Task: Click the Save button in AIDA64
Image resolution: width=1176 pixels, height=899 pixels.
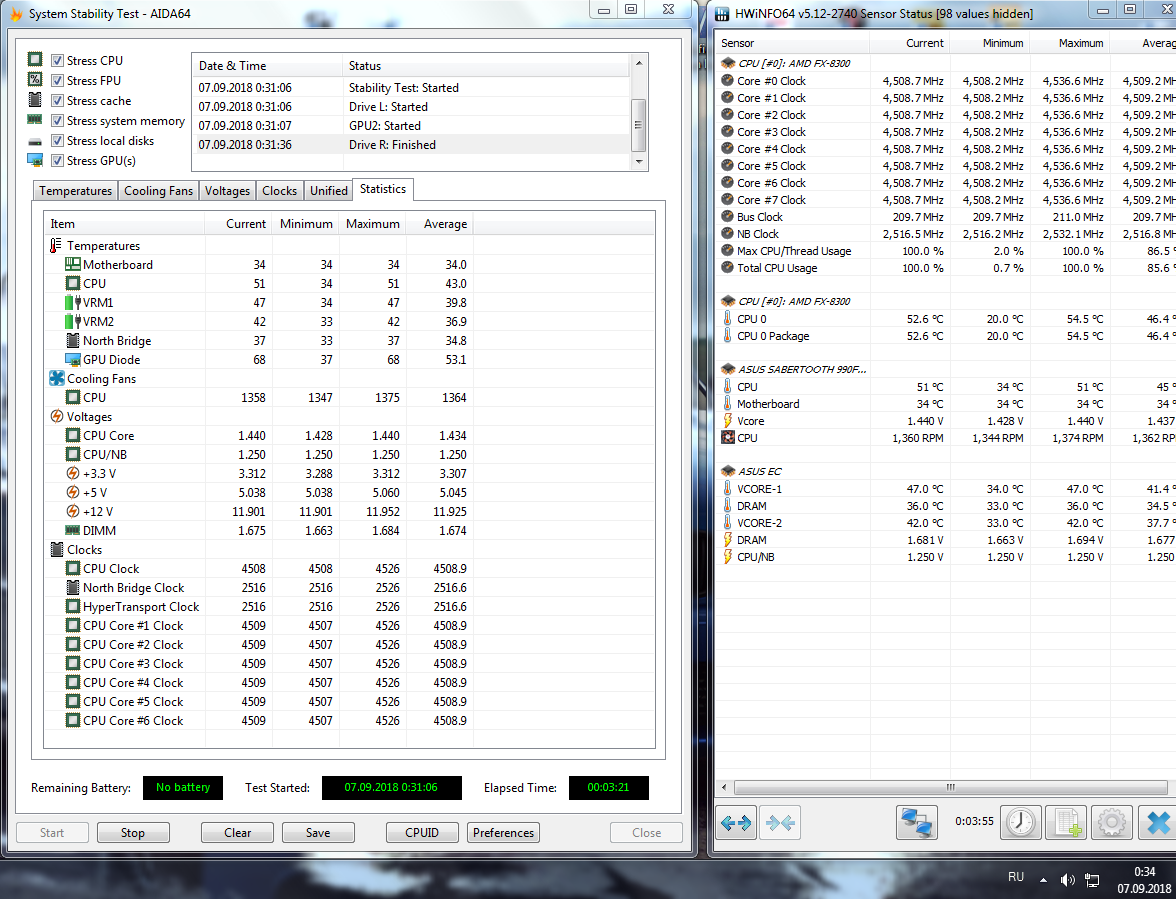Action: click(318, 832)
